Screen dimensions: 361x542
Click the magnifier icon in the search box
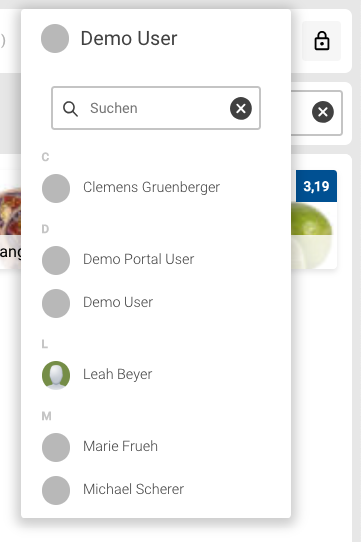(70, 109)
